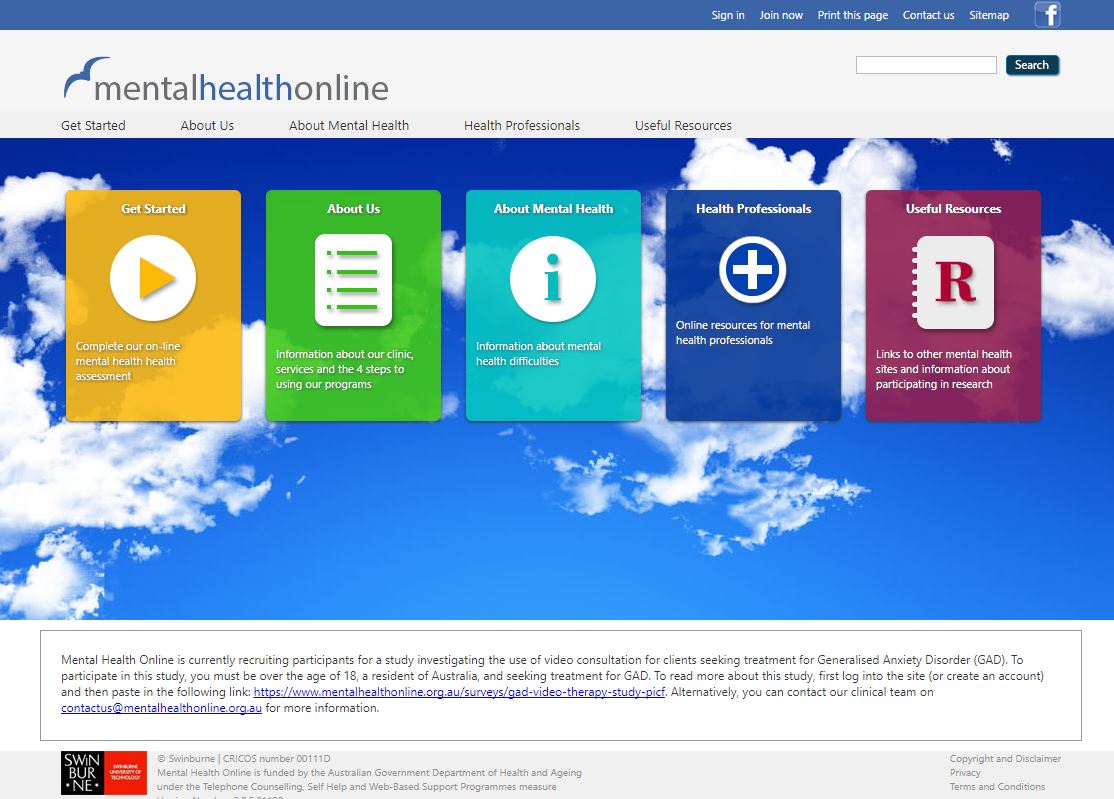This screenshot has width=1114, height=799.
Task: Click the teal information 'i' icon
Action: (553, 279)
